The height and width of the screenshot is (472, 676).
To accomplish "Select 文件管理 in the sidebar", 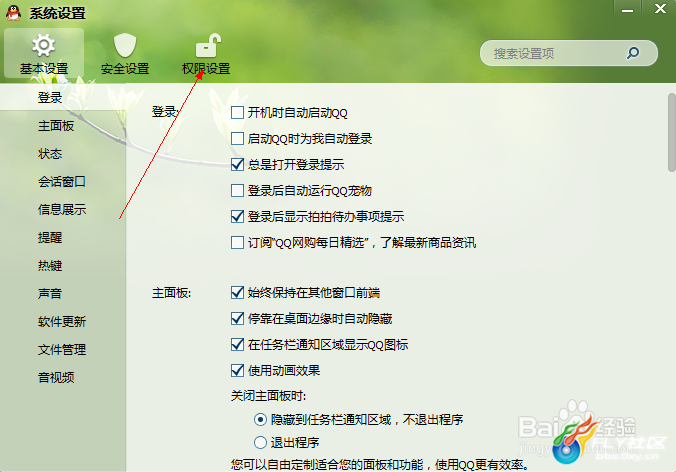I will (62, 350).
